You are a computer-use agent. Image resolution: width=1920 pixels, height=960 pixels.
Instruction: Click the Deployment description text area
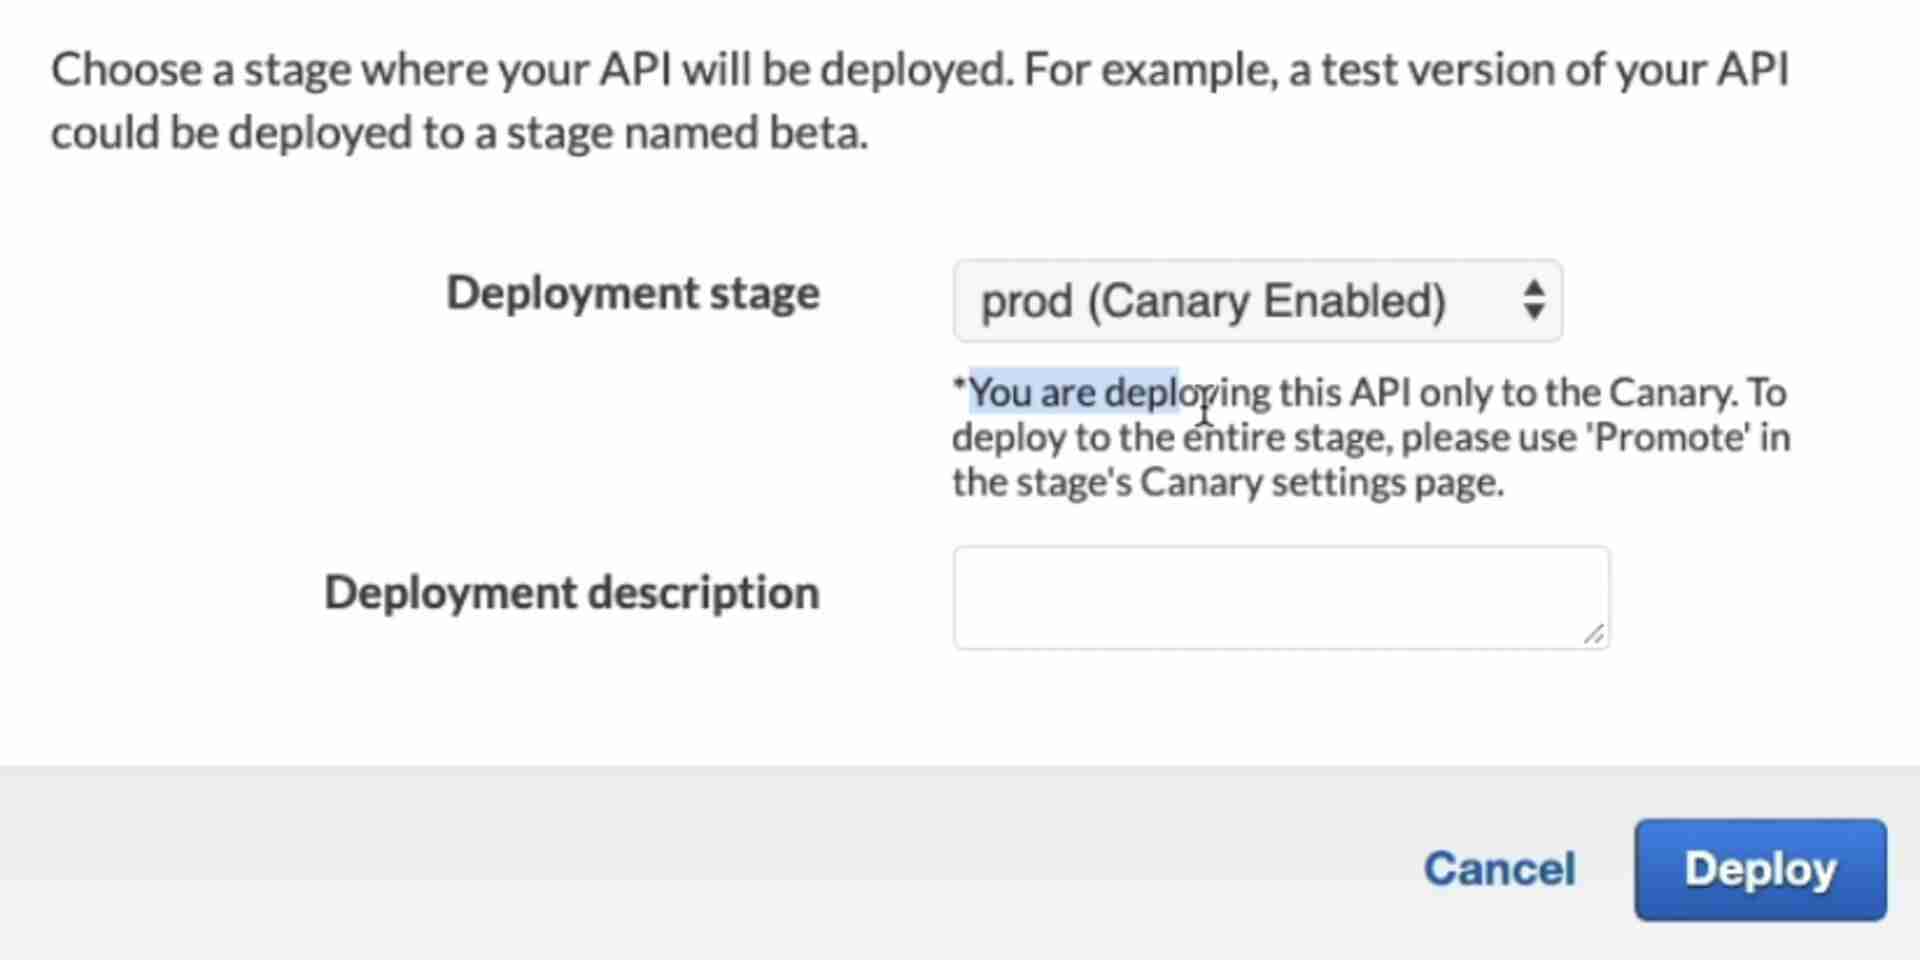1281,598
